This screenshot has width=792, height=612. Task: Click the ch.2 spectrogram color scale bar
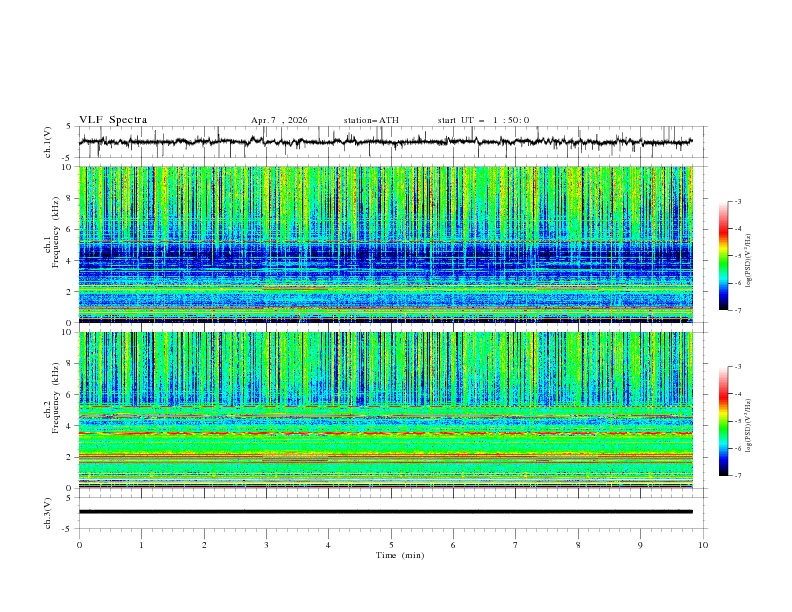click(x=724, y=421)
